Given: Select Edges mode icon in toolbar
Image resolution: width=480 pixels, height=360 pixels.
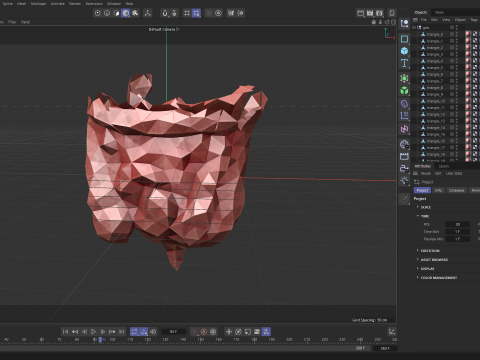Looking at the screenshot, I should pos(107,13).
